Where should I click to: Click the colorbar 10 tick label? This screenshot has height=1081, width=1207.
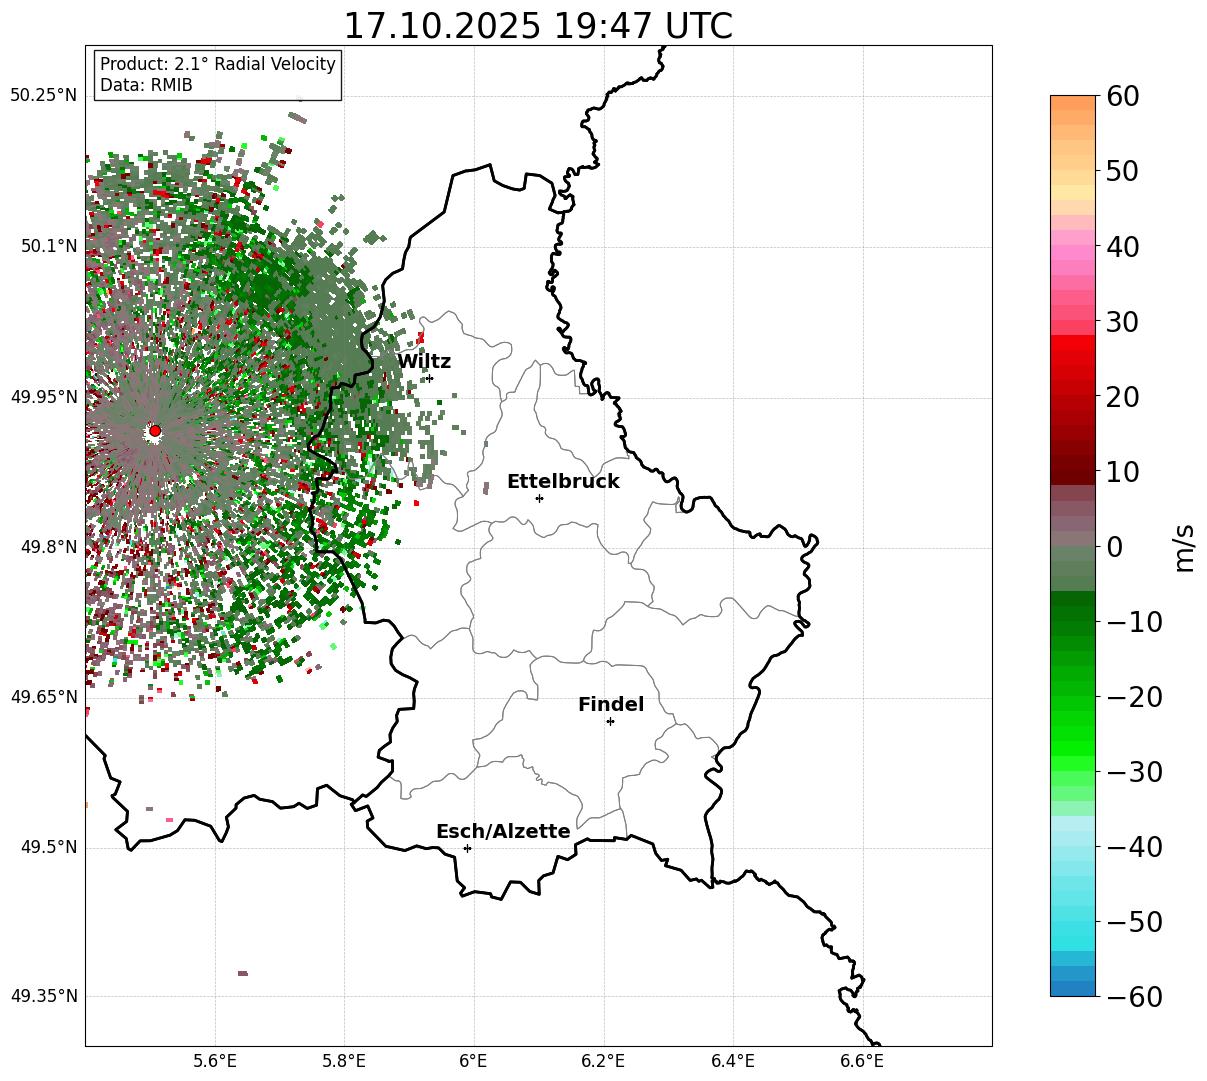(1122, 471)
